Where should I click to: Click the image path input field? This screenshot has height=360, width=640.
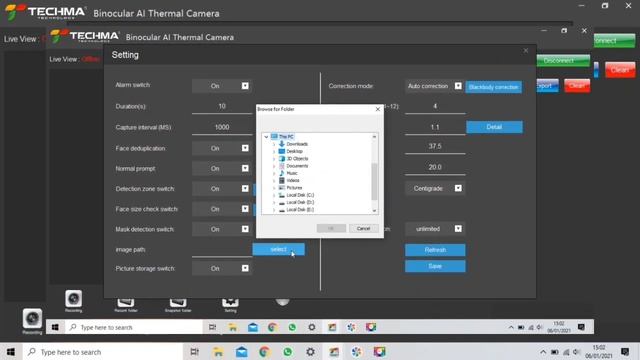click(x=222, y=250)
